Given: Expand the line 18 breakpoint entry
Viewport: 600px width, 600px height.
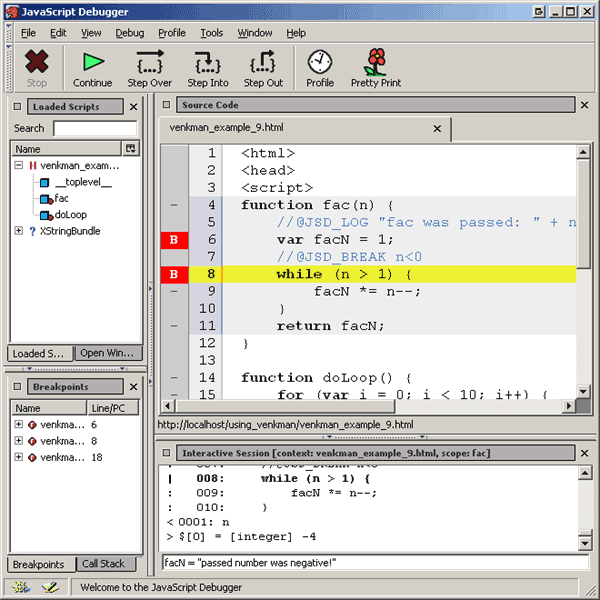Looking at the screenshot, I should click(18, 457).
